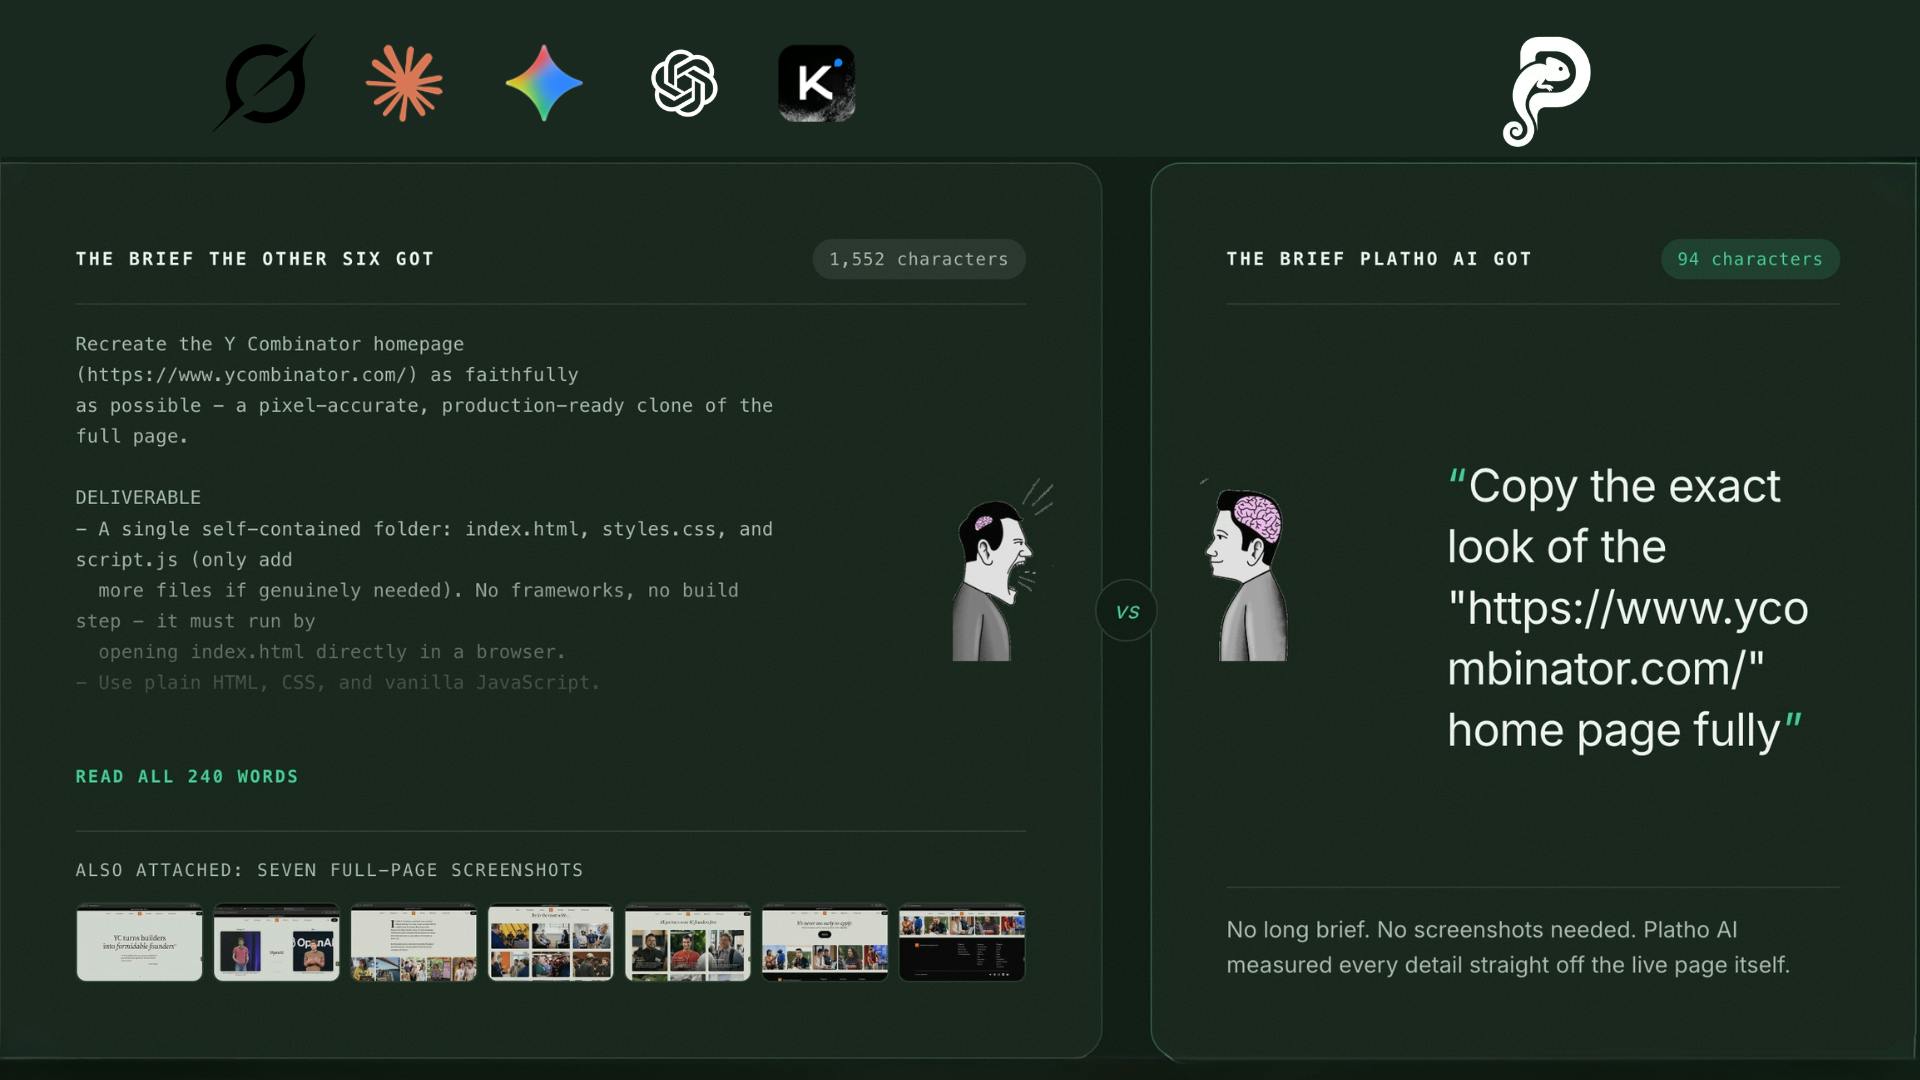This screenshot has width=1920, height=1080.
Task: Open the third screenshot thumbnail with text article
Action: [413, 942]
